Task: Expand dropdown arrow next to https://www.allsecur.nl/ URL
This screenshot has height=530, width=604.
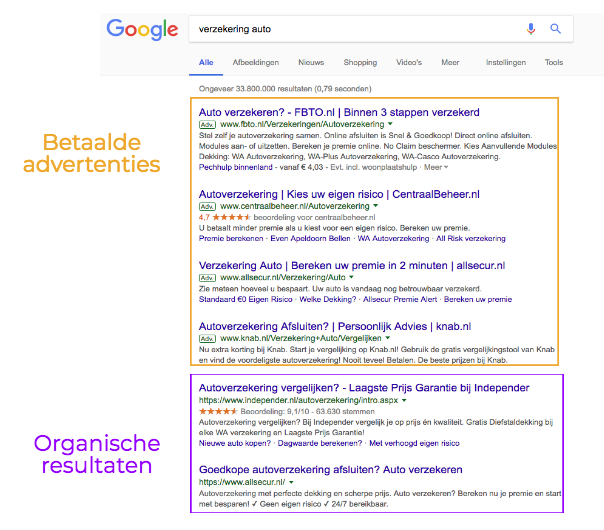Action: pos(291,482)
